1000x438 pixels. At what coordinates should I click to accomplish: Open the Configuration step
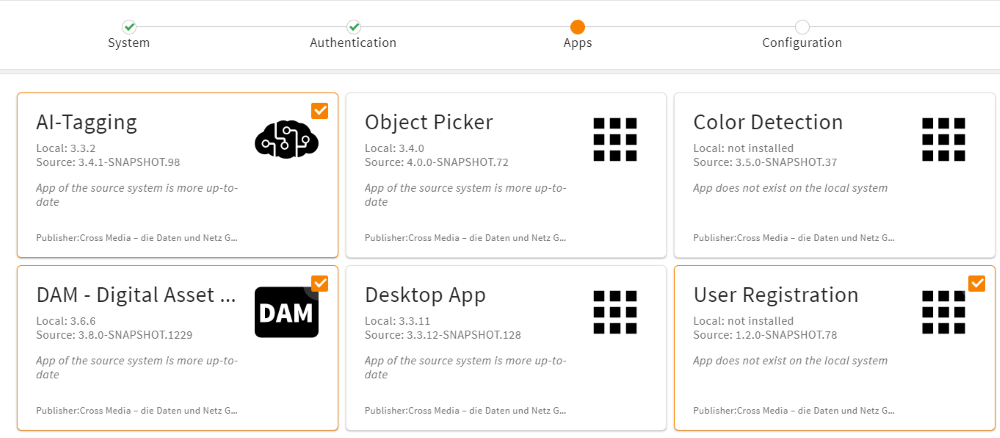pyautogui.click(x=802, y=43)
